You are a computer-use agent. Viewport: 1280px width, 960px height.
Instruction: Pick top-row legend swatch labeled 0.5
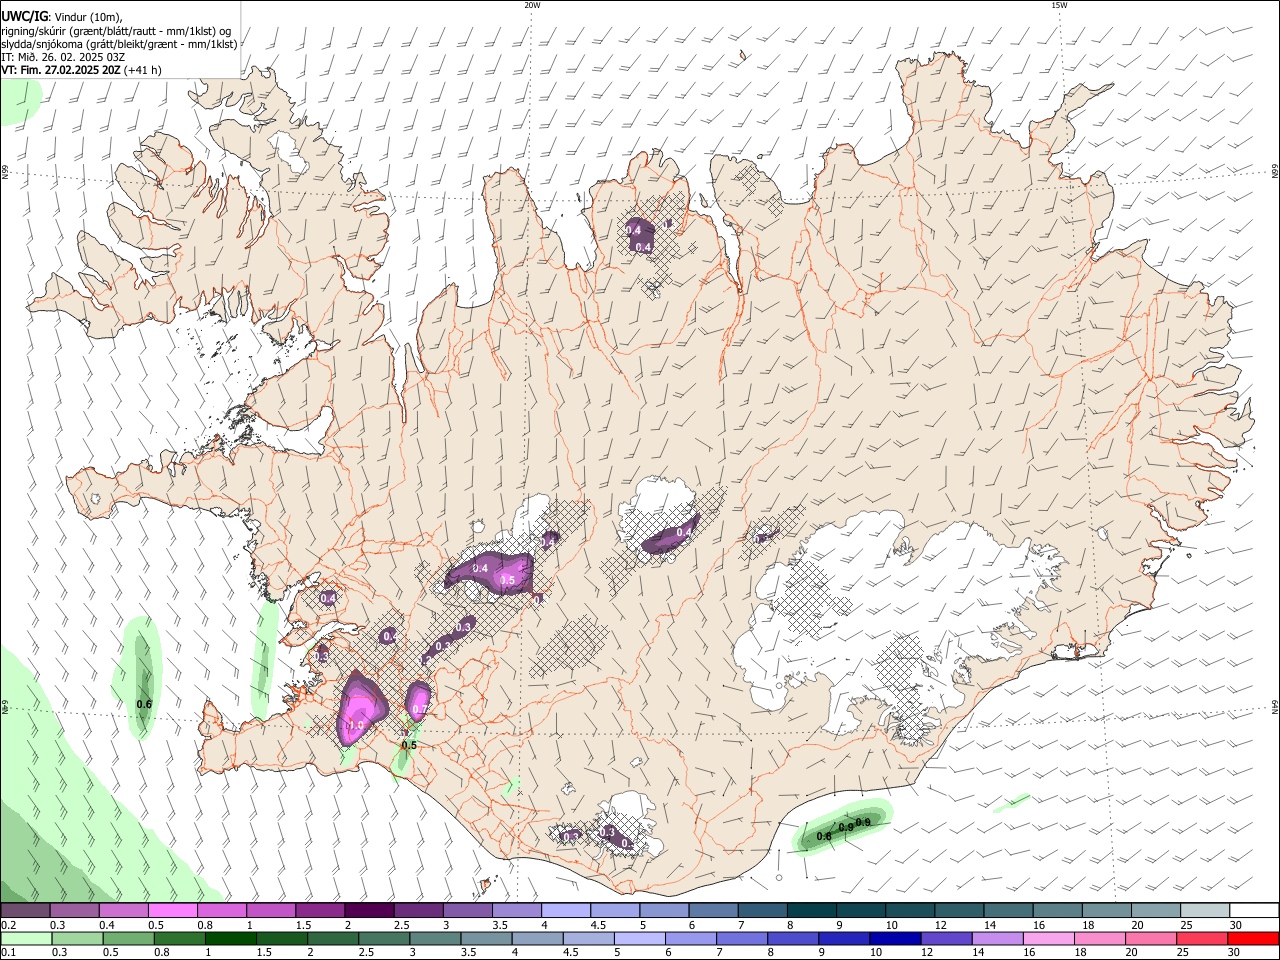172,910
